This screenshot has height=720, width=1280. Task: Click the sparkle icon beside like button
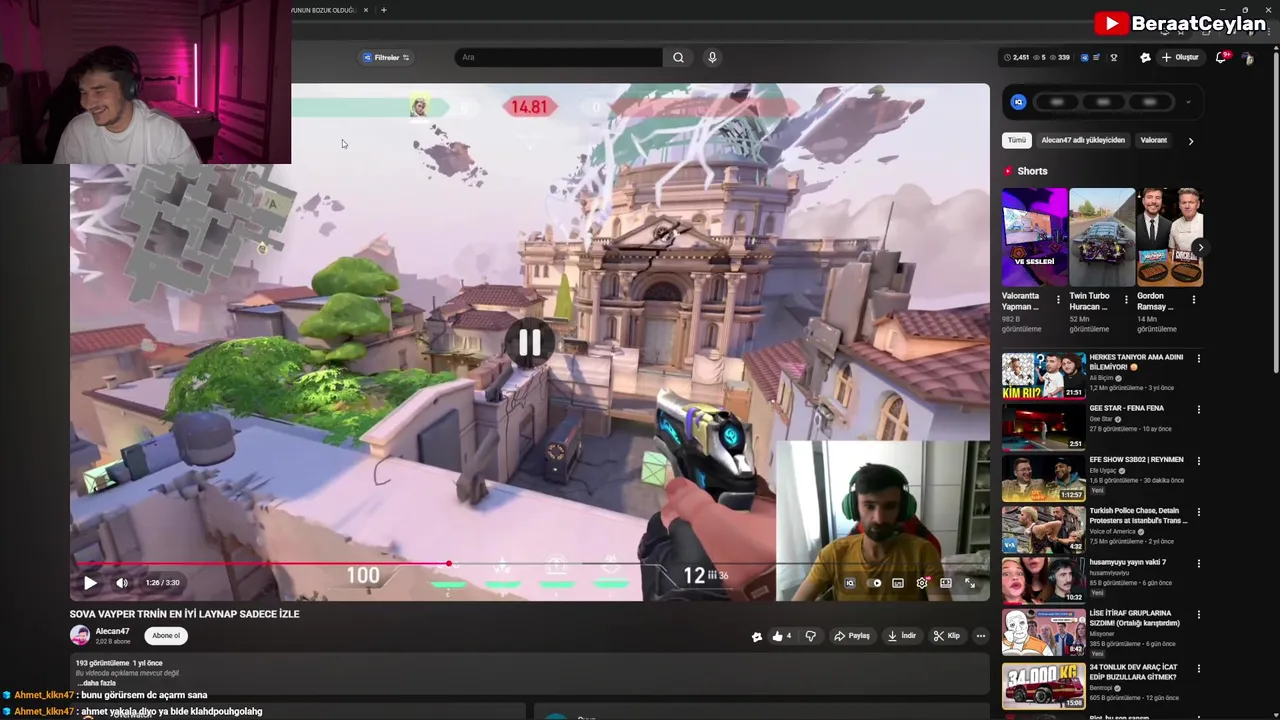click(x=757, y=636)
